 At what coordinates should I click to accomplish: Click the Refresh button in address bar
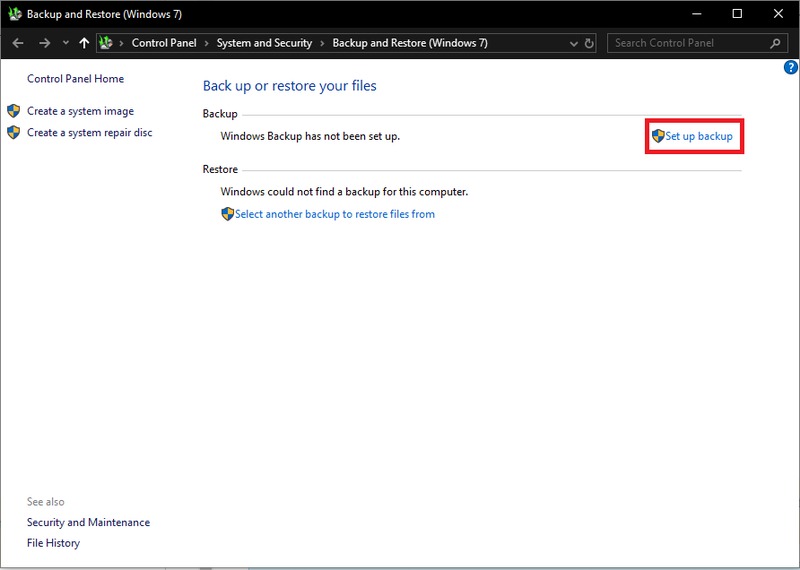589,43
